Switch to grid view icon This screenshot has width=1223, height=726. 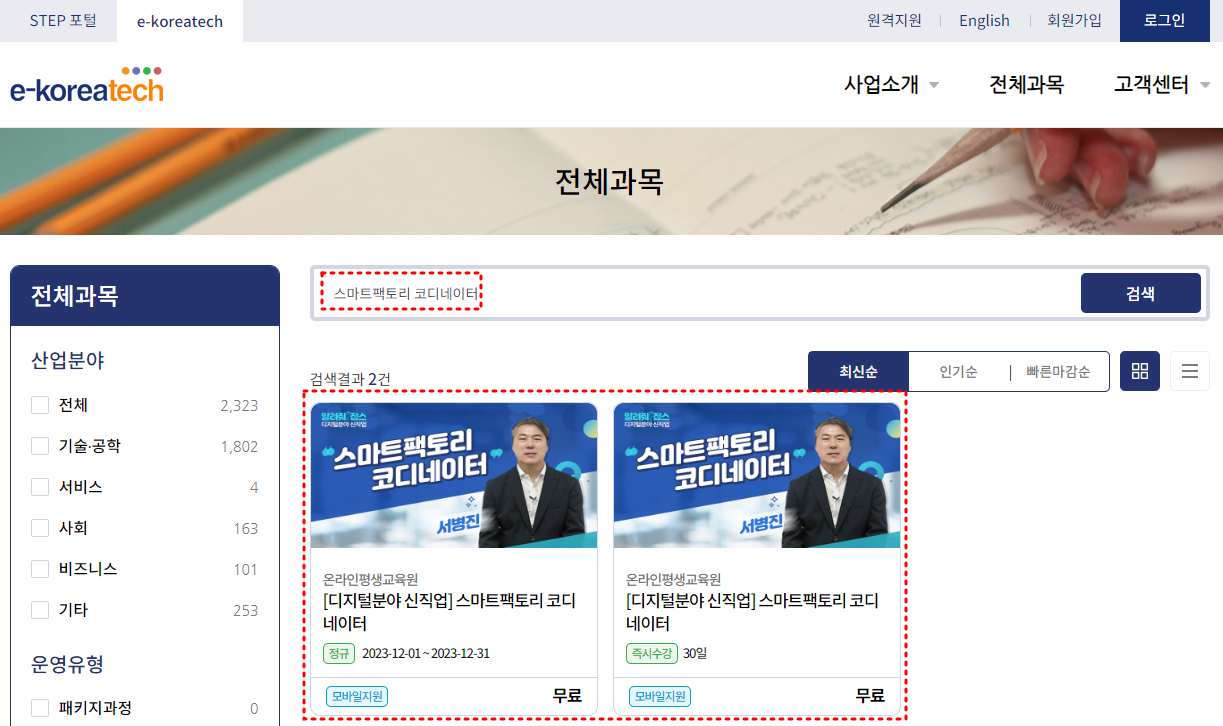[x=1140, y=371]
